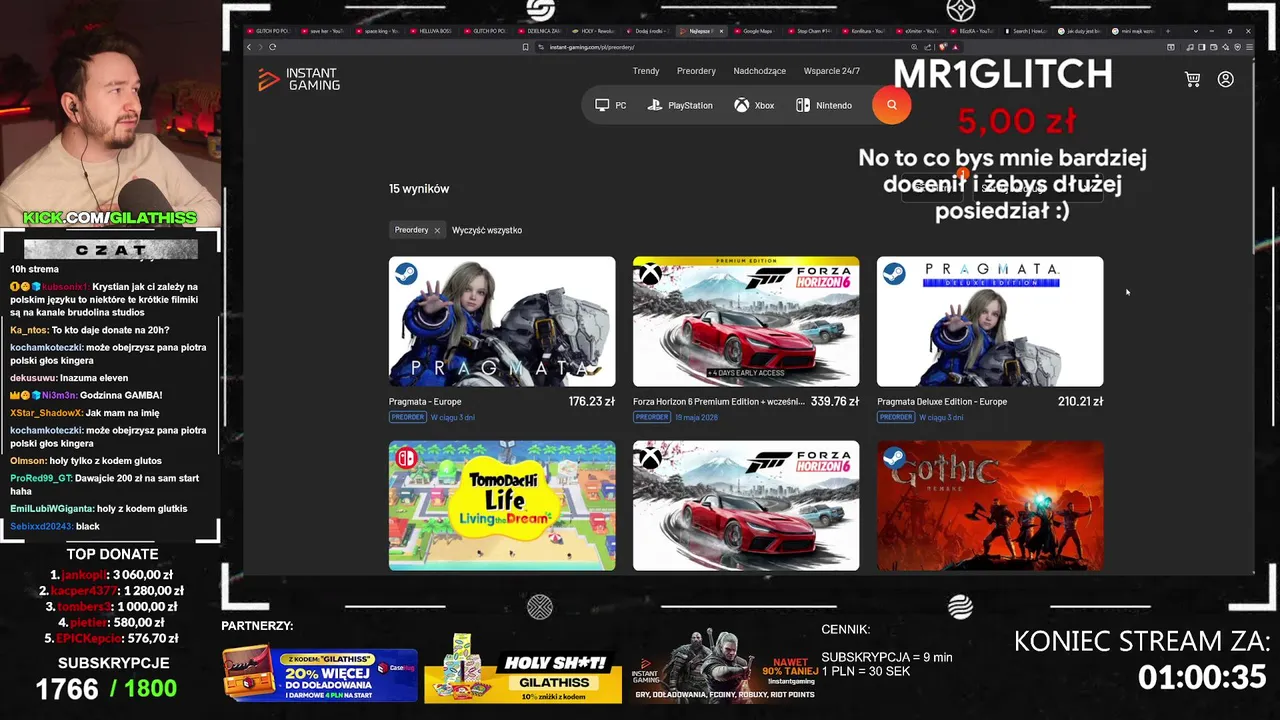Click the Instant Gaming logo
This screenshot has height=720, width=1280.
(x=299, y=79)
